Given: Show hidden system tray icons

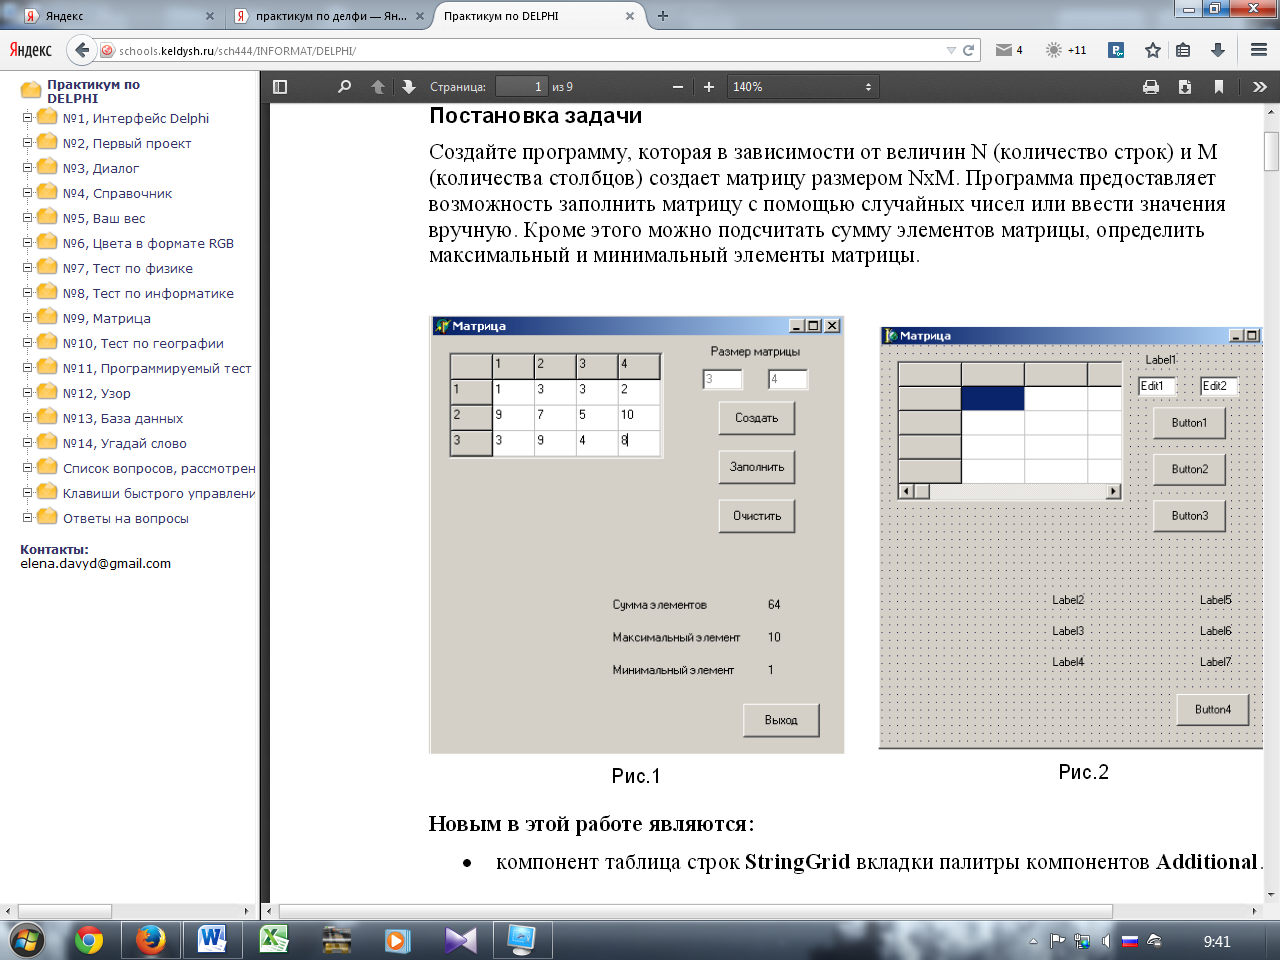Looking at the screenshot, I should click(1033, 941).
